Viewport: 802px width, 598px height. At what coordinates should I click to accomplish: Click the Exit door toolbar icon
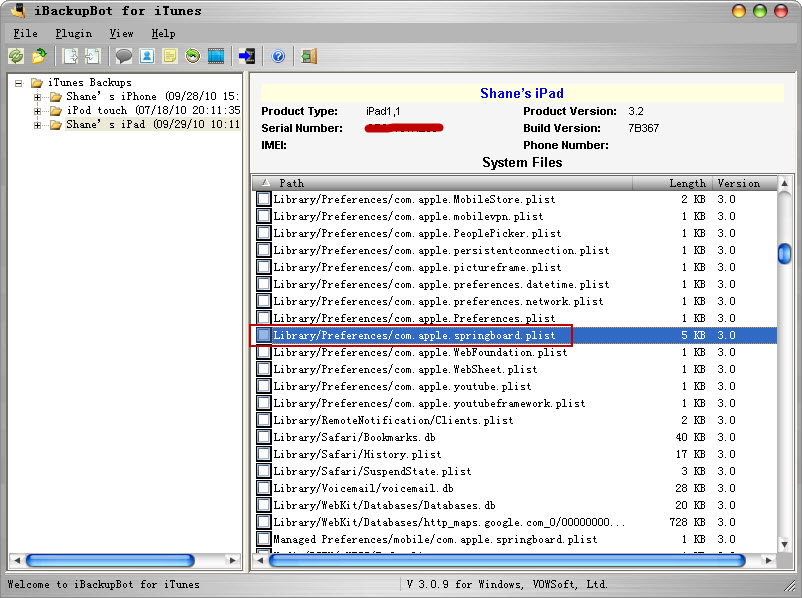(x=309, y=56)
